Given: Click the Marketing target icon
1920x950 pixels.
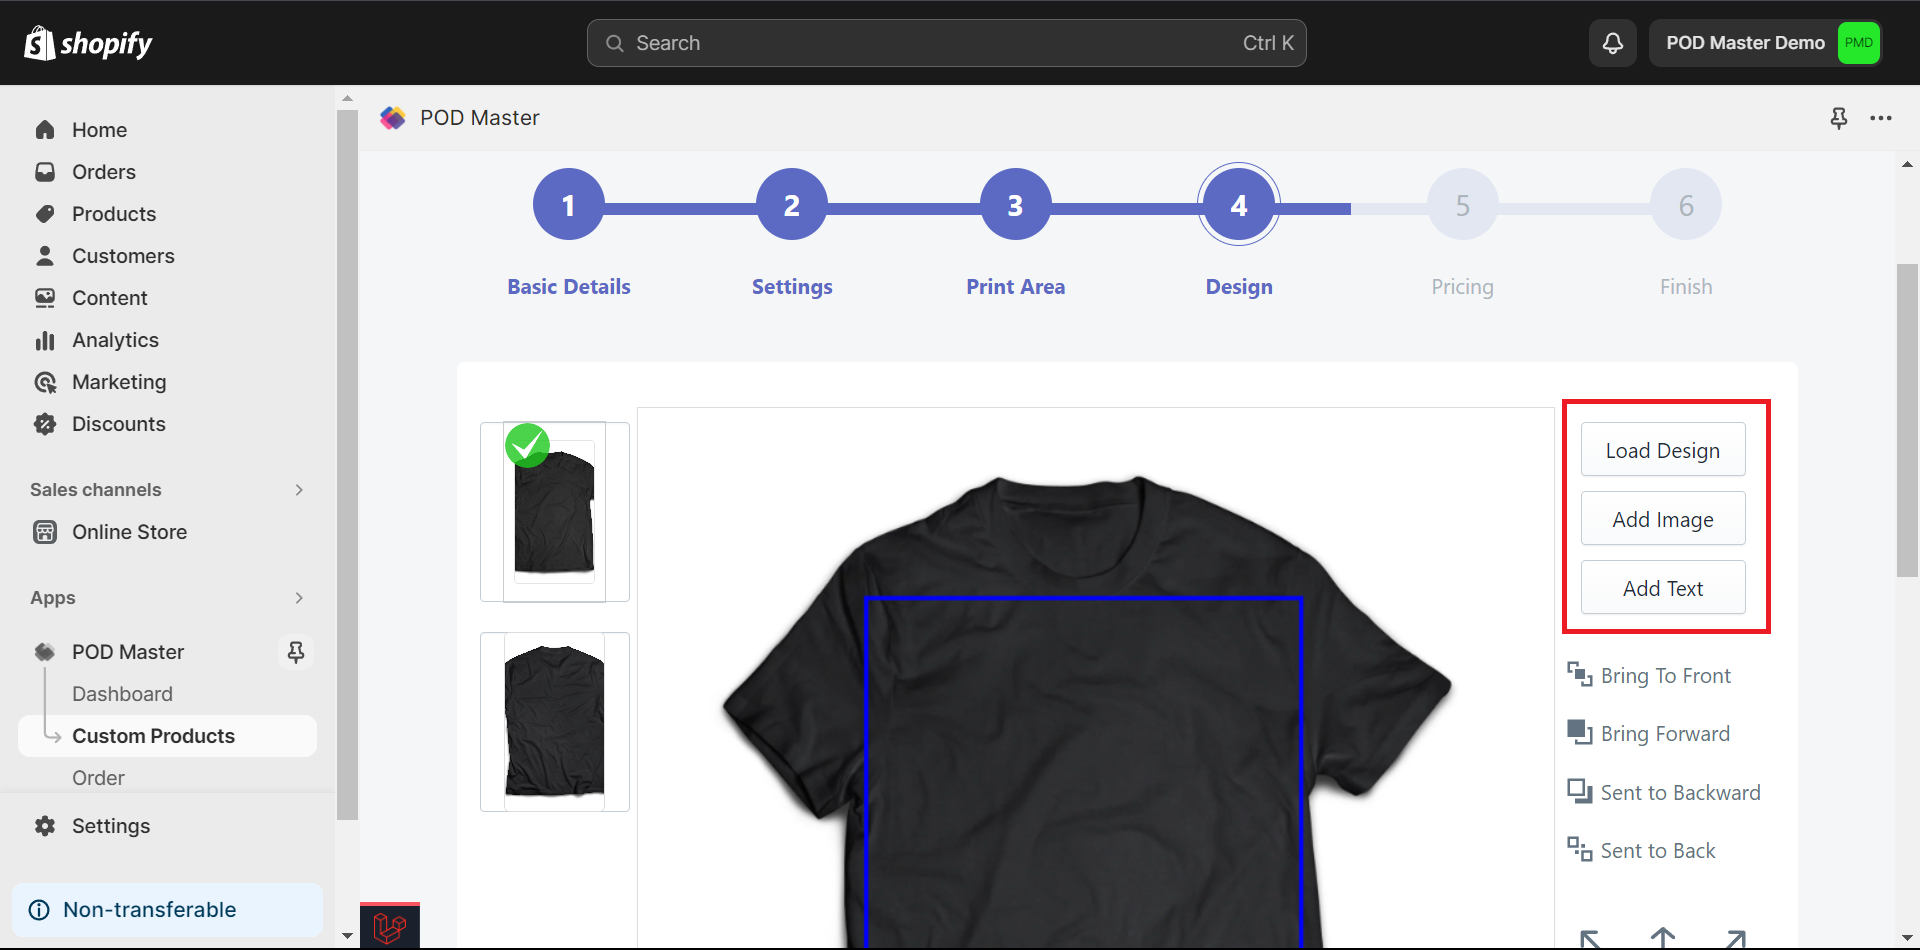Looking at the screenshot, I should (45, 382).
